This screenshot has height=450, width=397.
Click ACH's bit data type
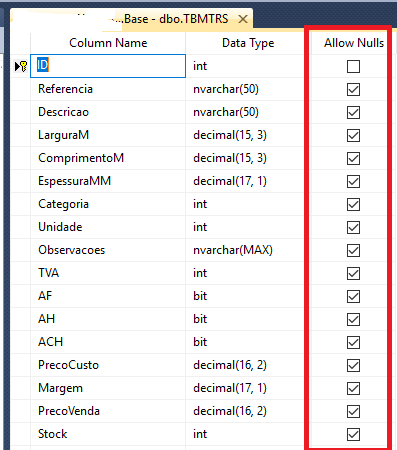pyautogui.click(x=245, y=342)
